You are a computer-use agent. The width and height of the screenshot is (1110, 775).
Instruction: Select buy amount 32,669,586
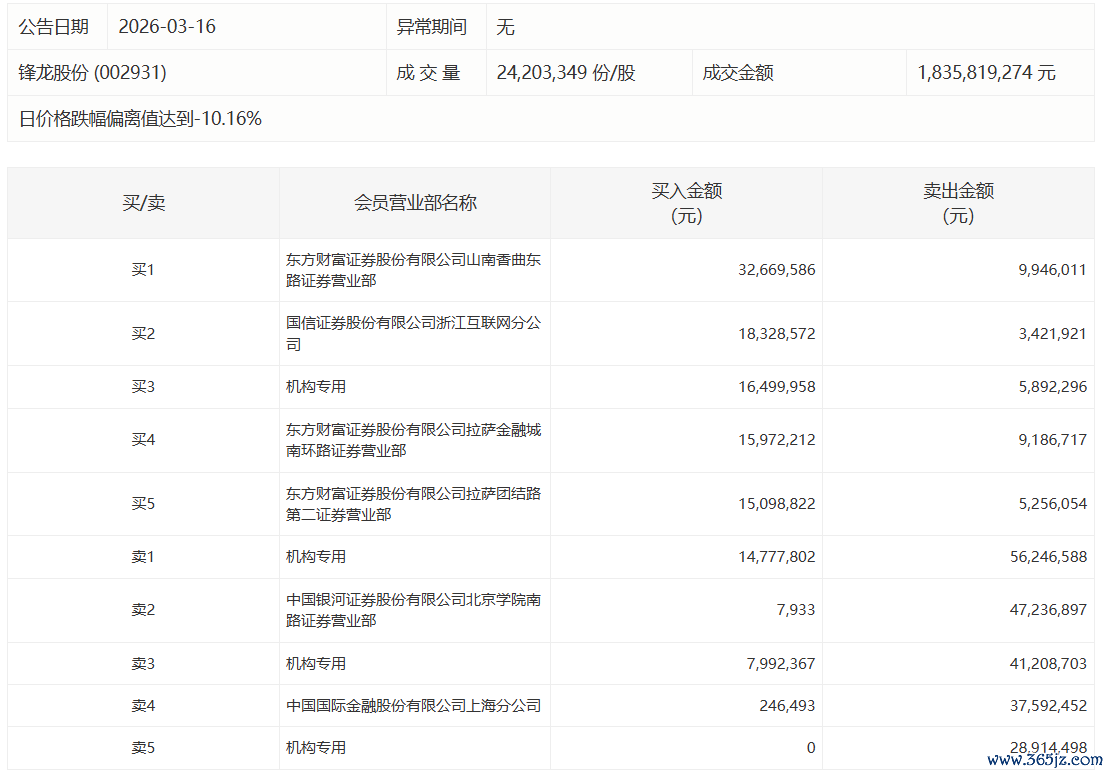777,270
